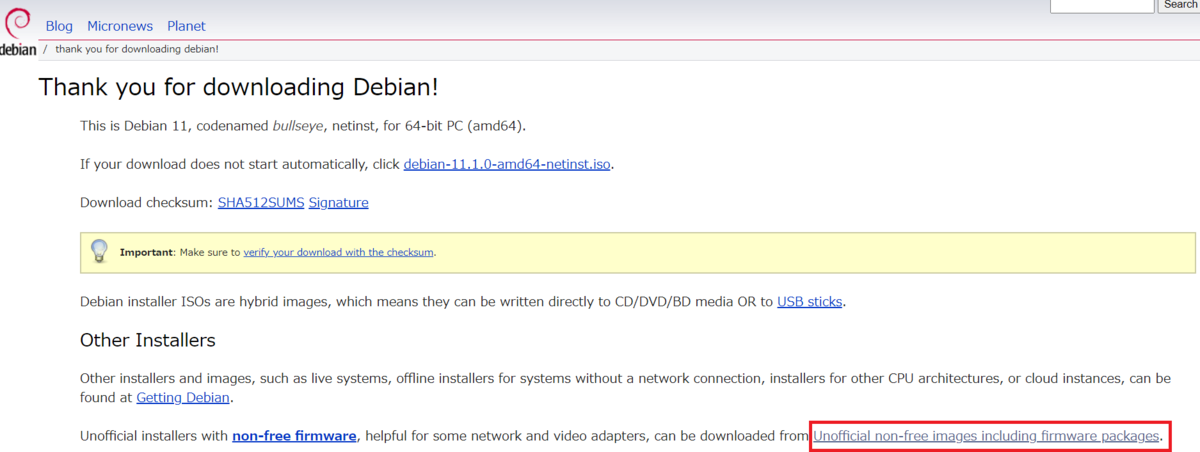Click the bold 'Important' word in the note box

[147, 252]
